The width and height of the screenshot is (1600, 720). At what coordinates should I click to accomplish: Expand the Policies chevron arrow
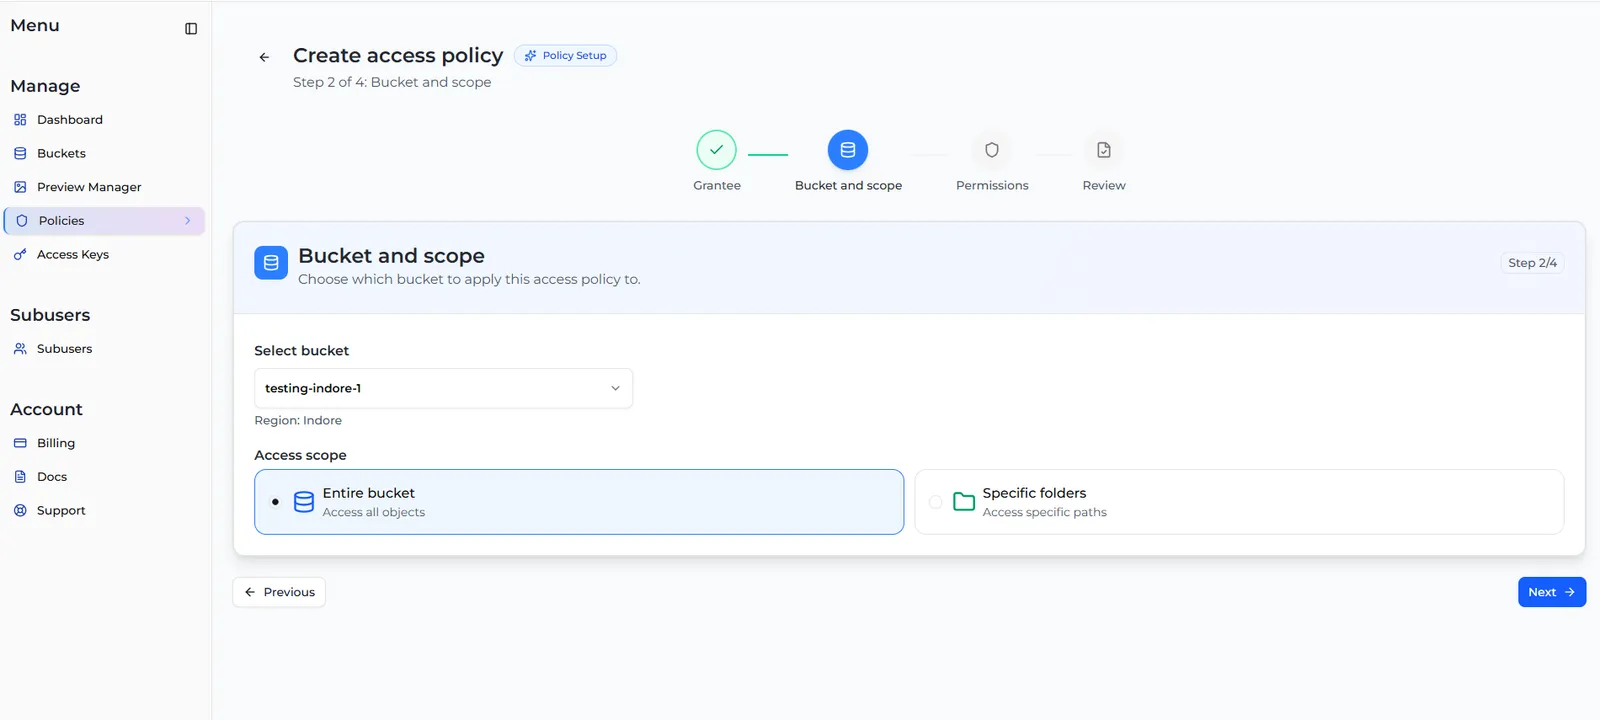click(x=187, y=221)
